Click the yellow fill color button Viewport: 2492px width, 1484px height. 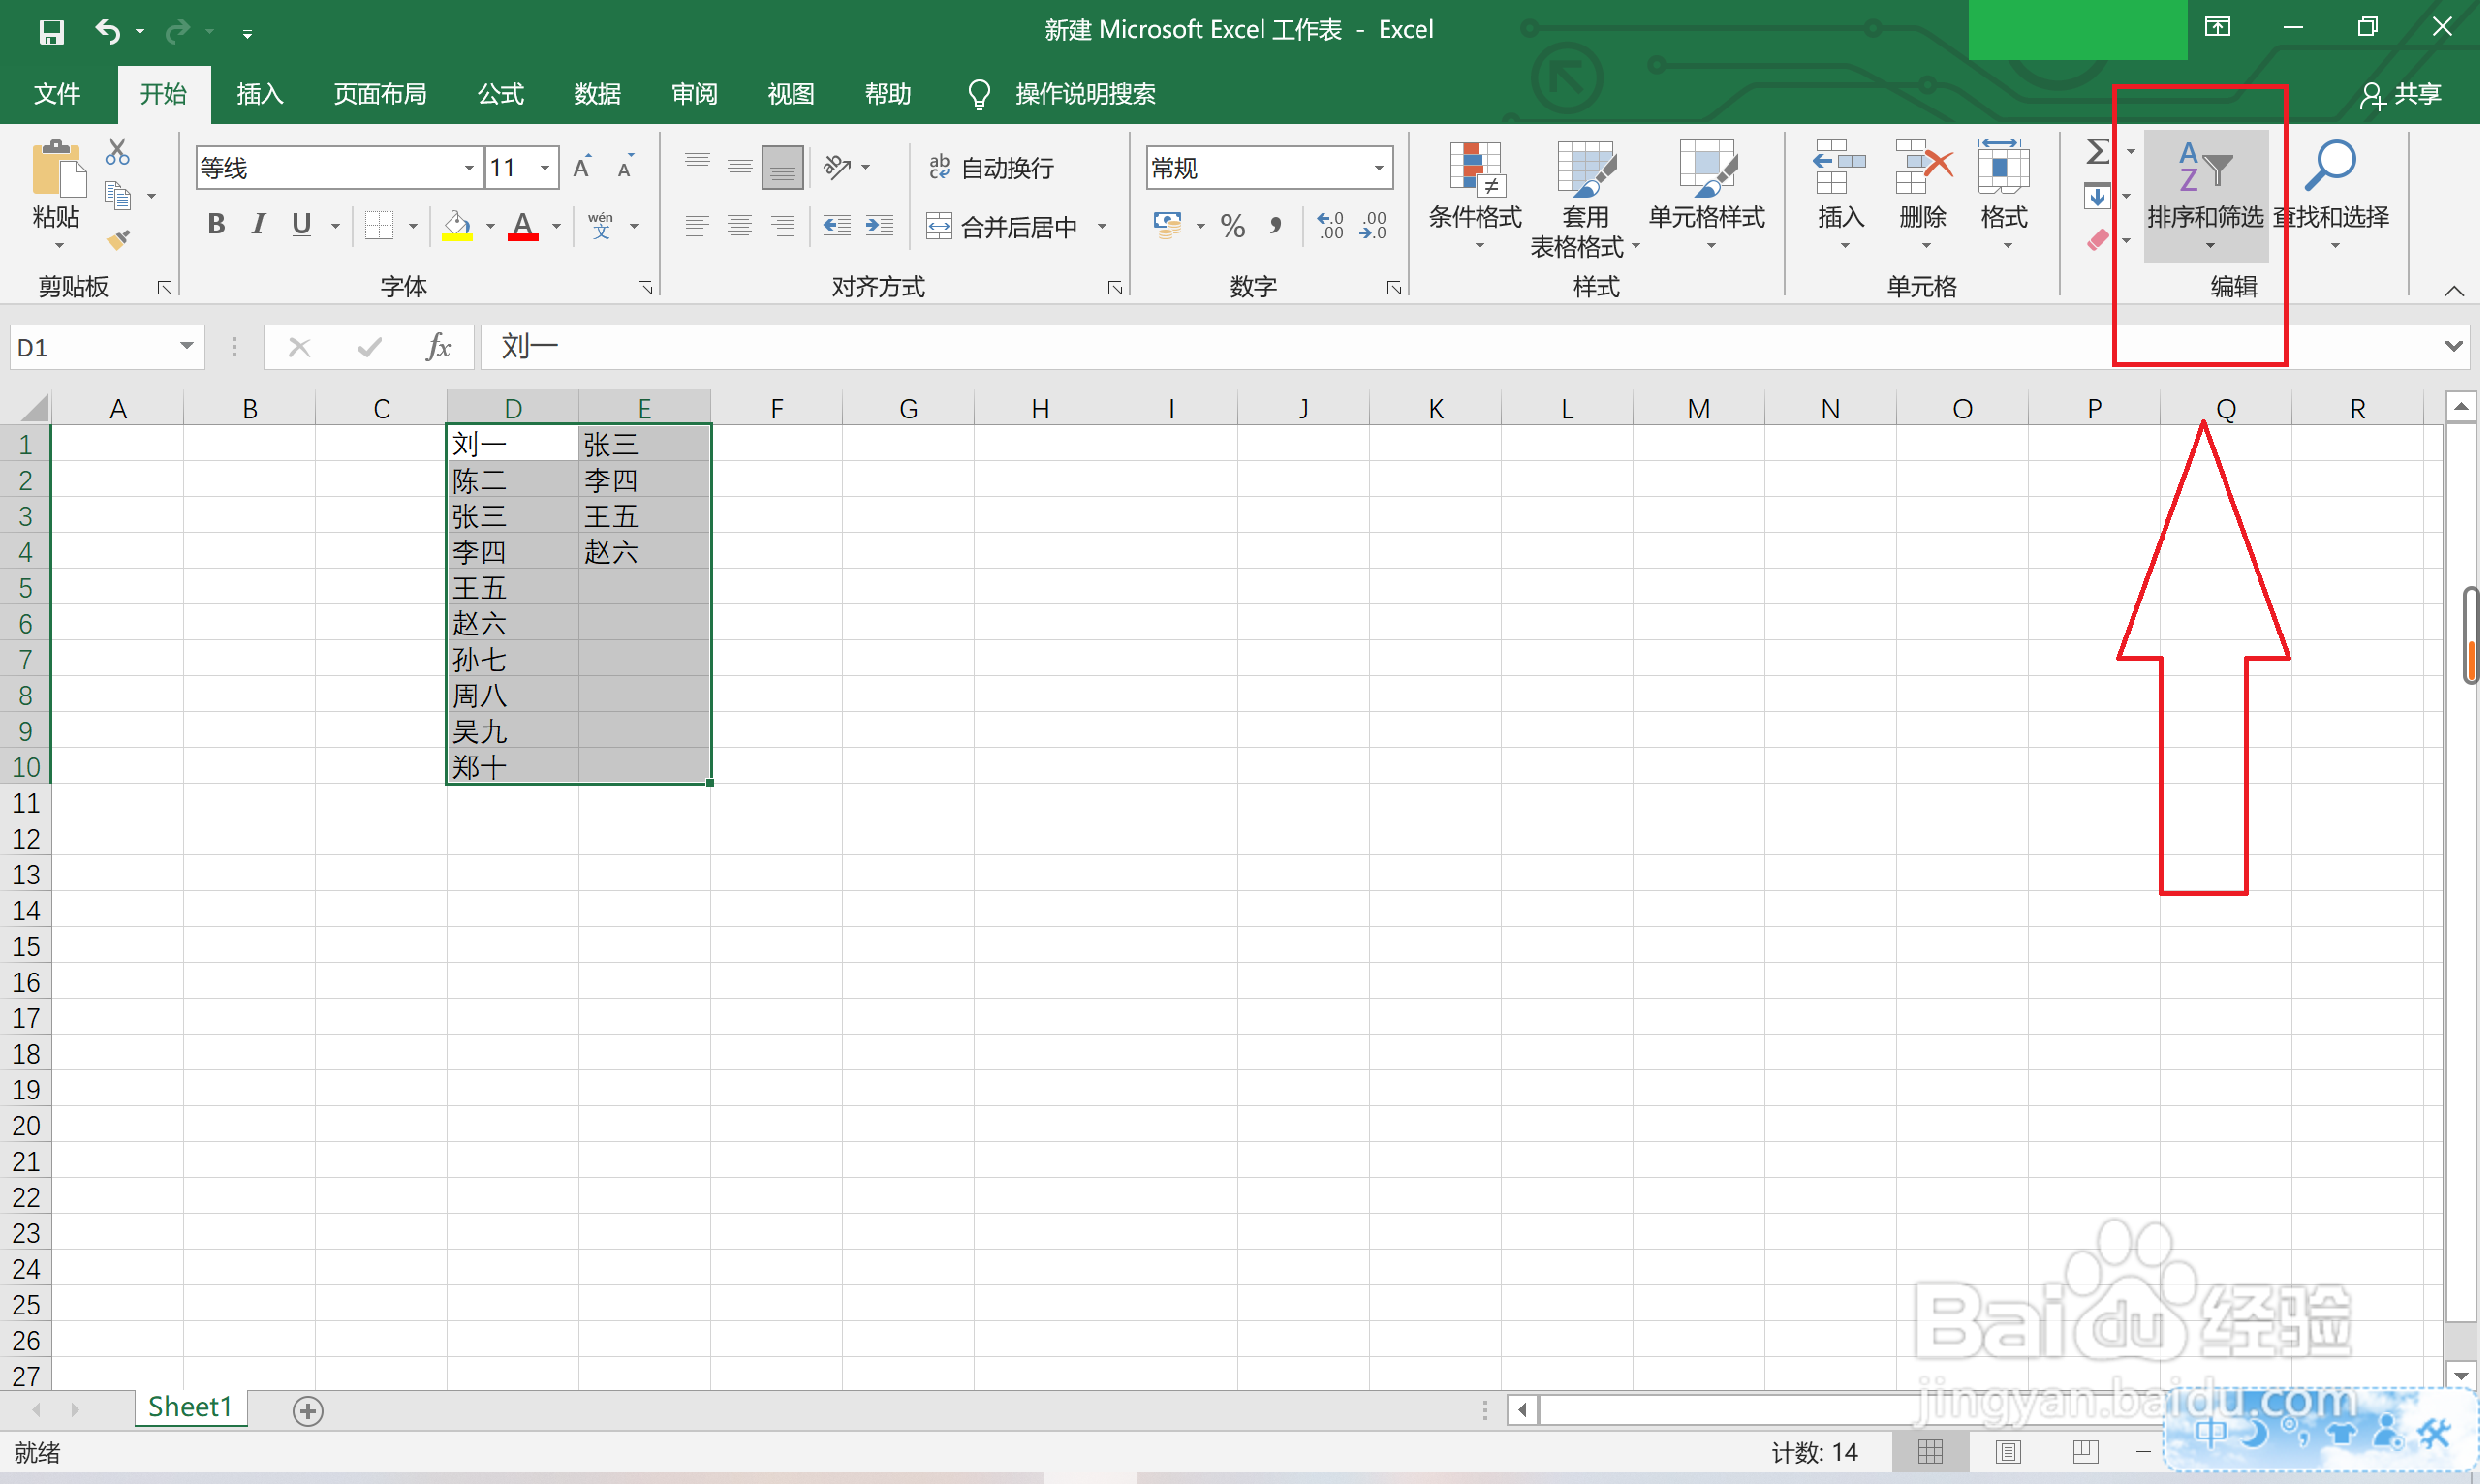click(458, 226)
